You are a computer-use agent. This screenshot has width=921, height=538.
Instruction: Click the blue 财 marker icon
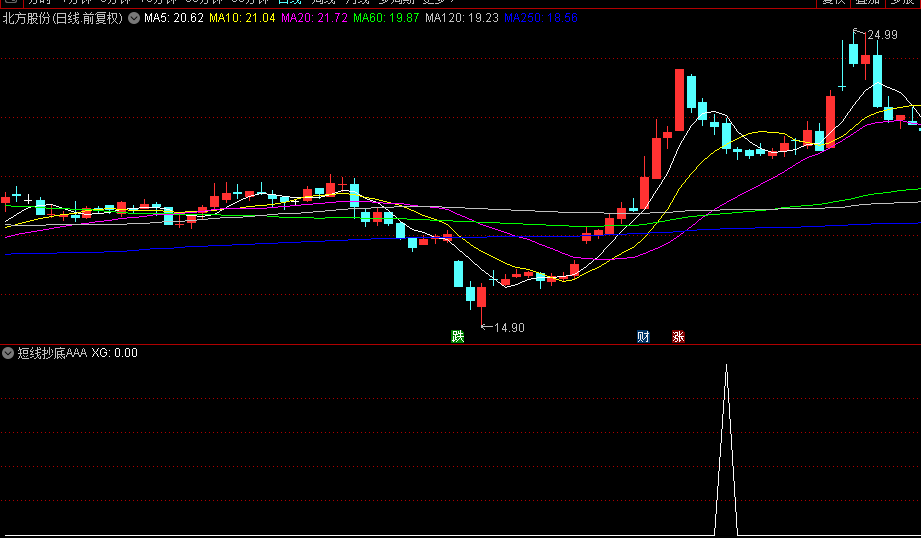(643, 337)
